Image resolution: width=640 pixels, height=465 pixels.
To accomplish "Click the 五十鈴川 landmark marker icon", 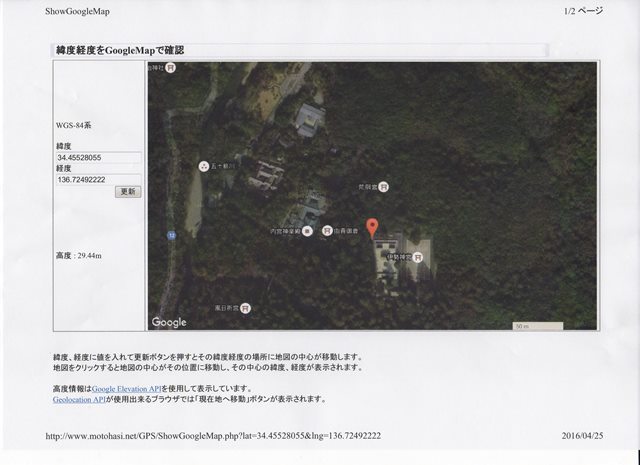I will click(x=204, y=166).
